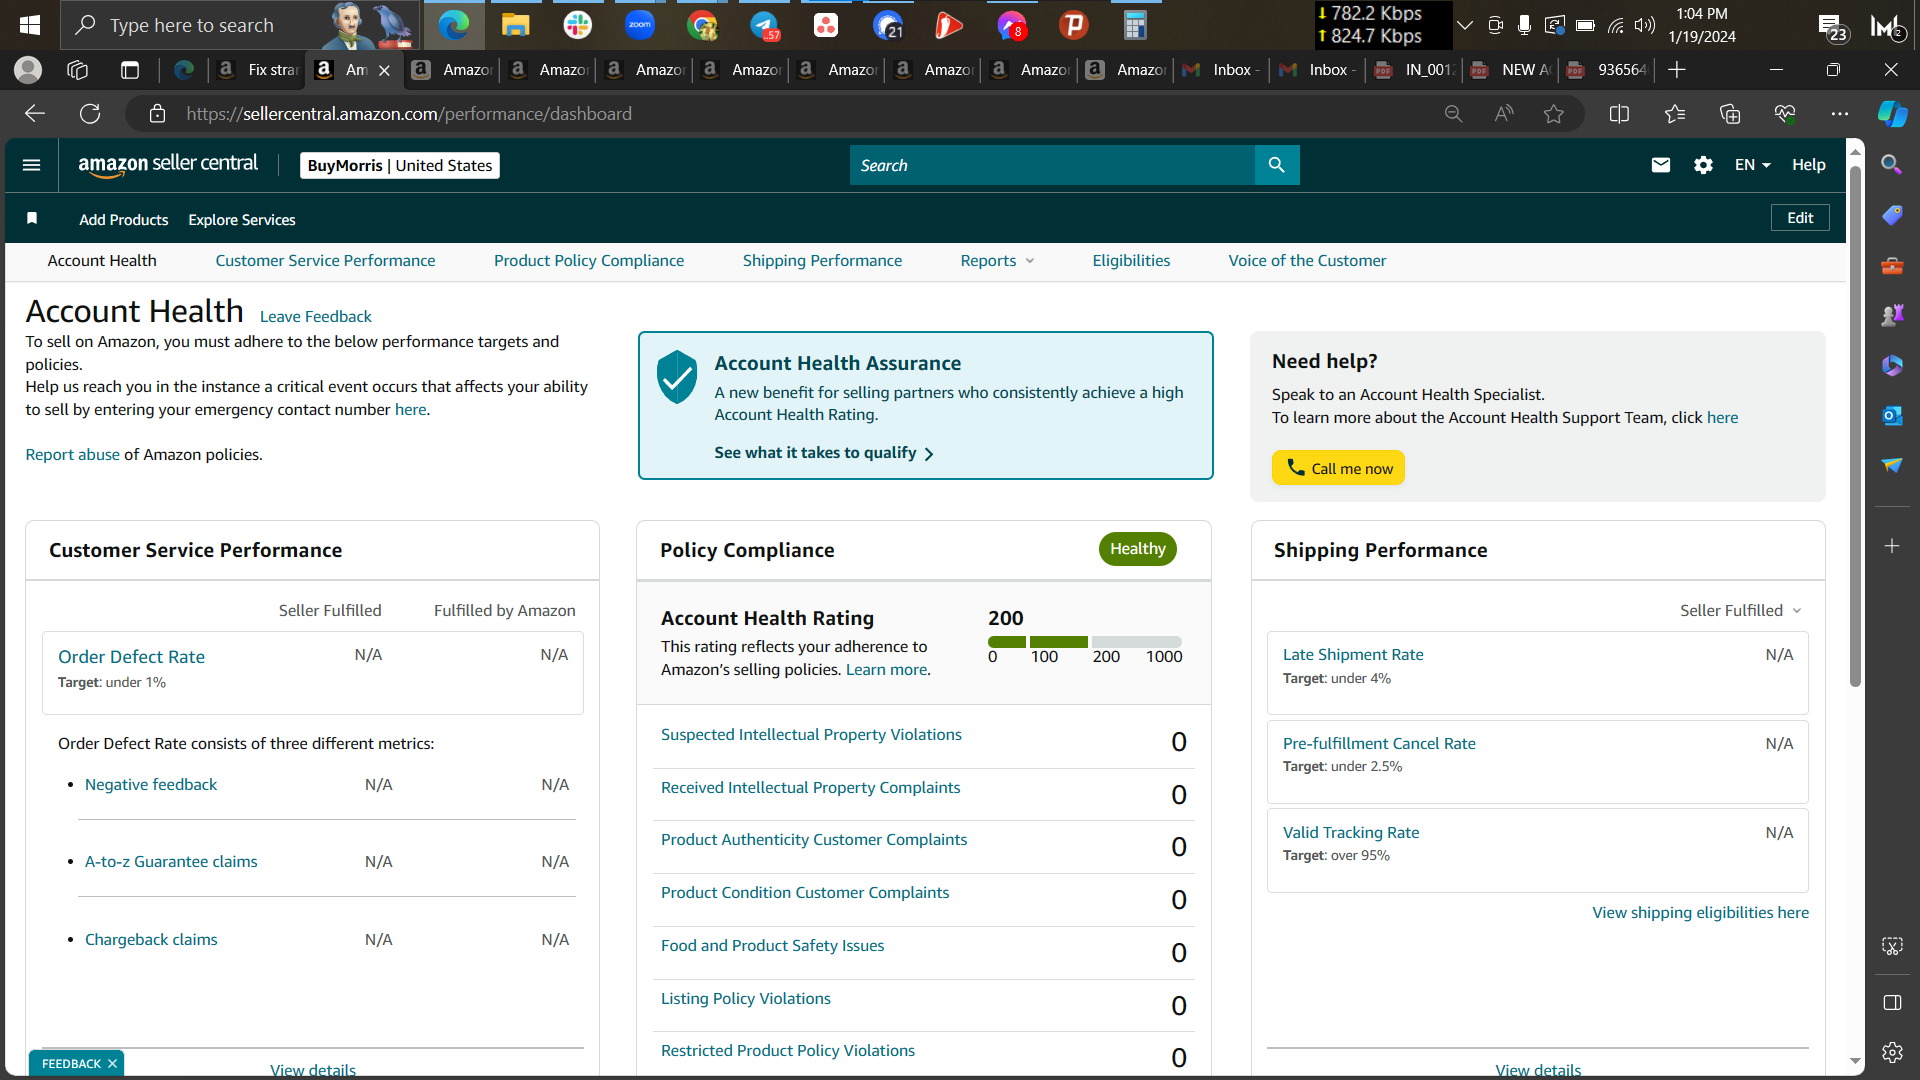
Task: Open the Seller Central hamburger menu
Action: [x=31, y=165]
